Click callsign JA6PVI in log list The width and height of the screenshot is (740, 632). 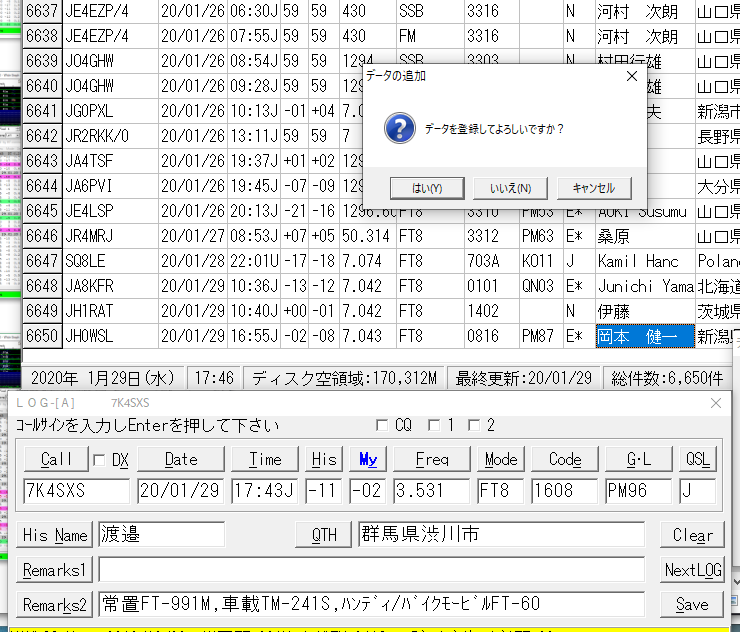point(89,186)
